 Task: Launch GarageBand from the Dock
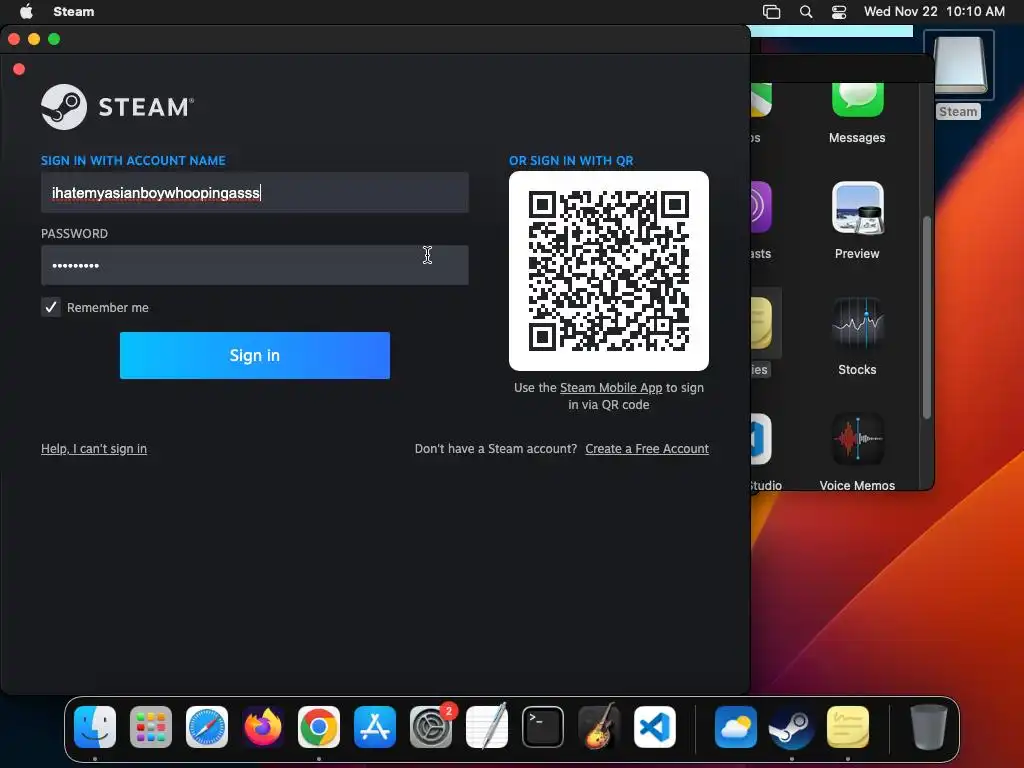tap(599, 726)
